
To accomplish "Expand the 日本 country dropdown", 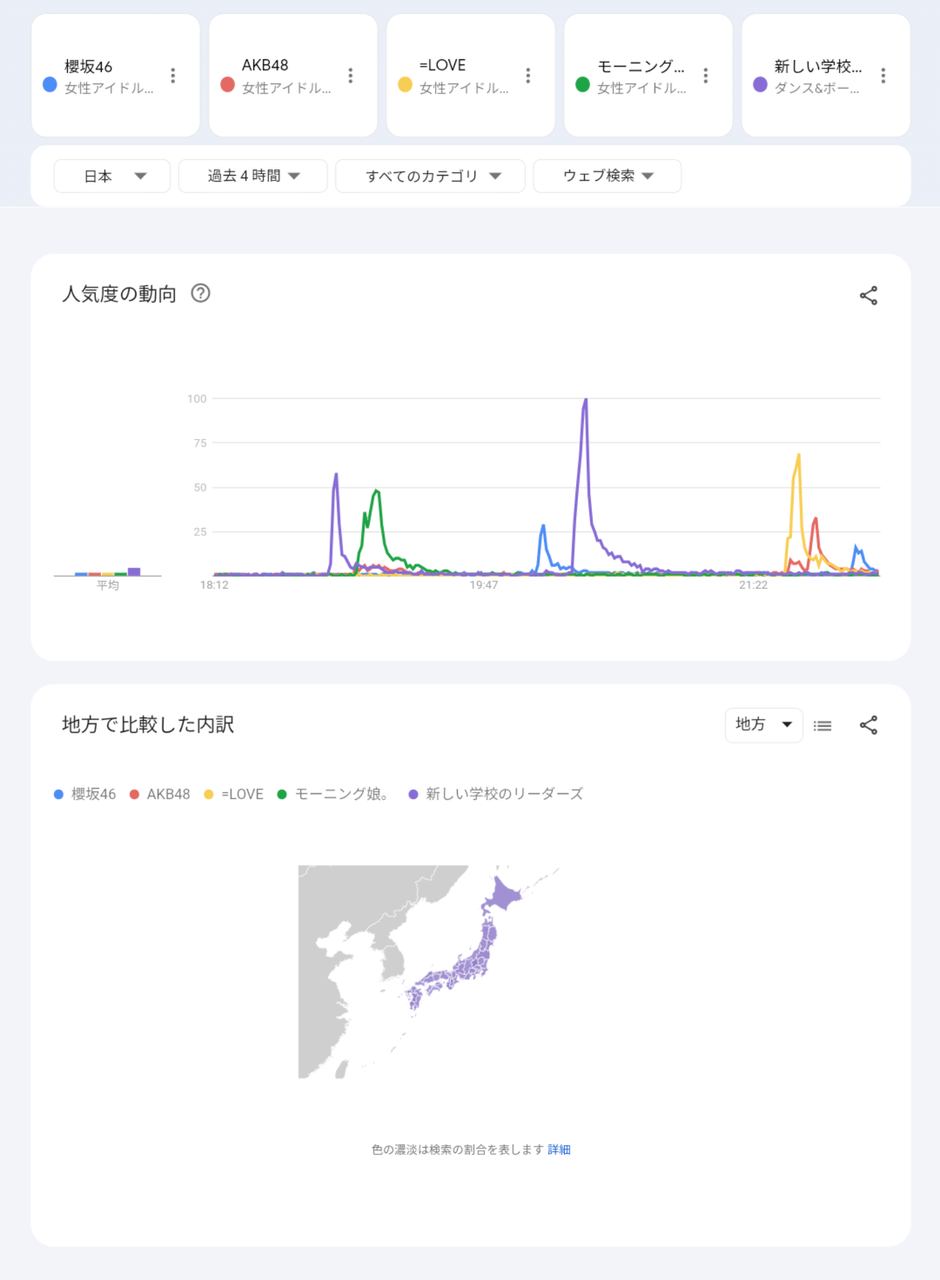I will pos(112,176).
